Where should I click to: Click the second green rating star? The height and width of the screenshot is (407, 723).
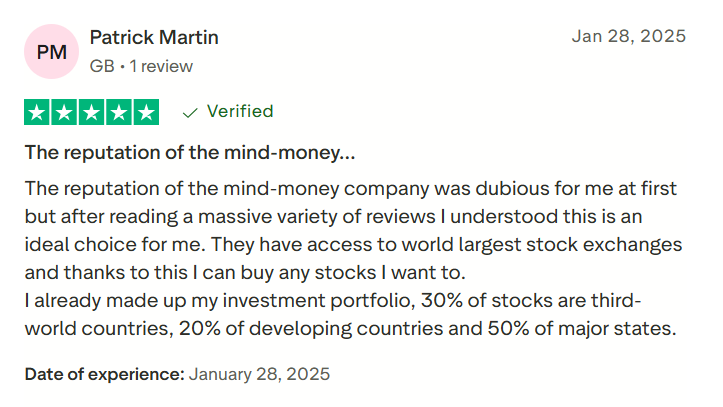coord(64,112)
